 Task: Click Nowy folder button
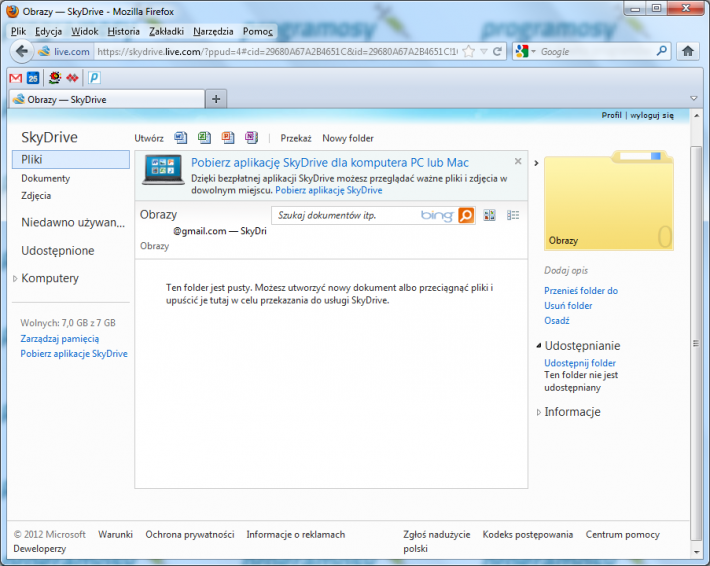[x=348, y=138]
